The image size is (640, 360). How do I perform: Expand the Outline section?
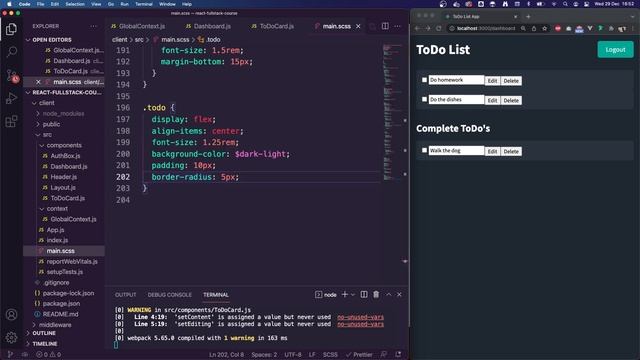tap(44, 333)
